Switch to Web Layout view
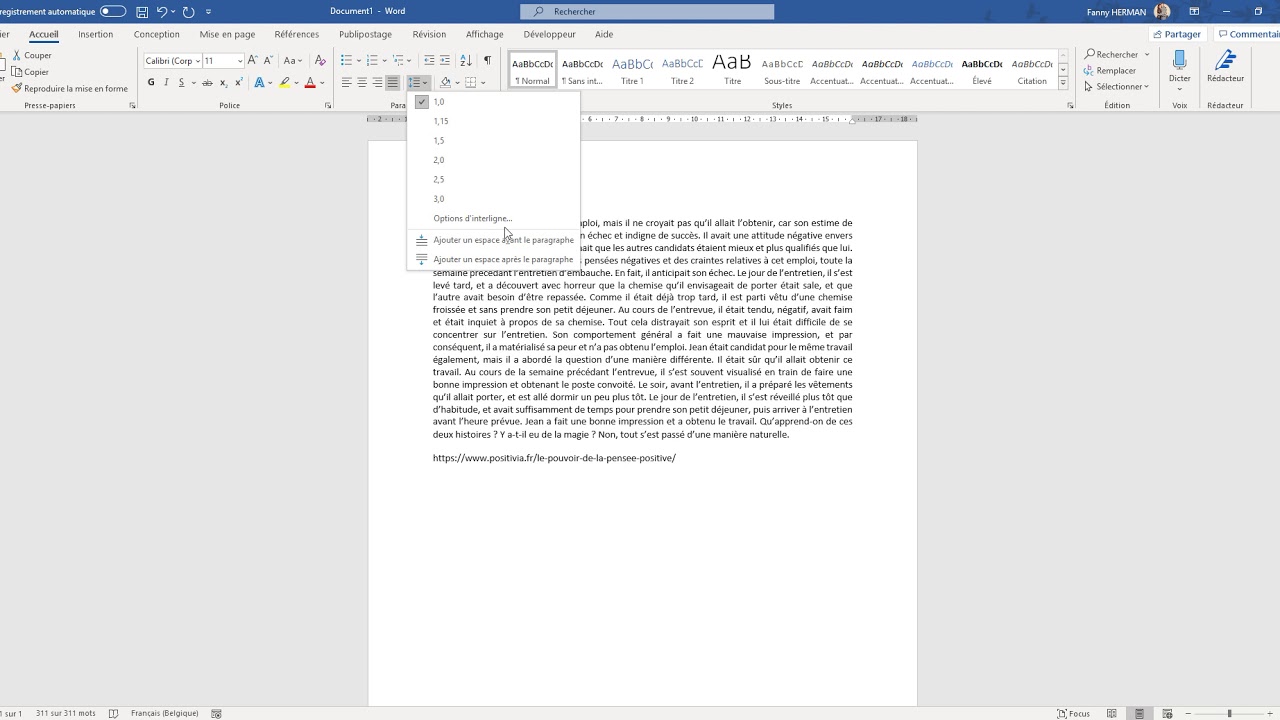This screenshot has height=720, width=1280. 1166,713
